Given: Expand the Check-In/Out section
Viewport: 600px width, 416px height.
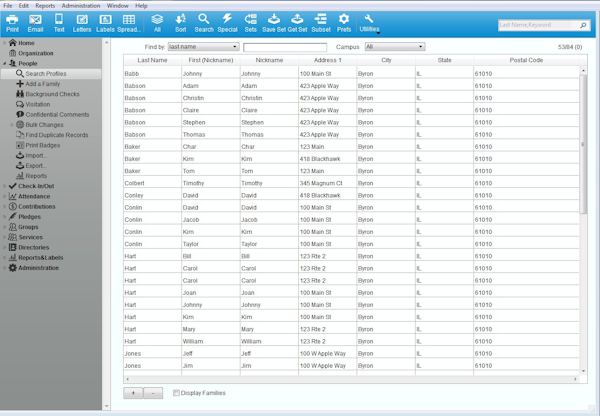Looking at the screenshot, I should point(5,186).
